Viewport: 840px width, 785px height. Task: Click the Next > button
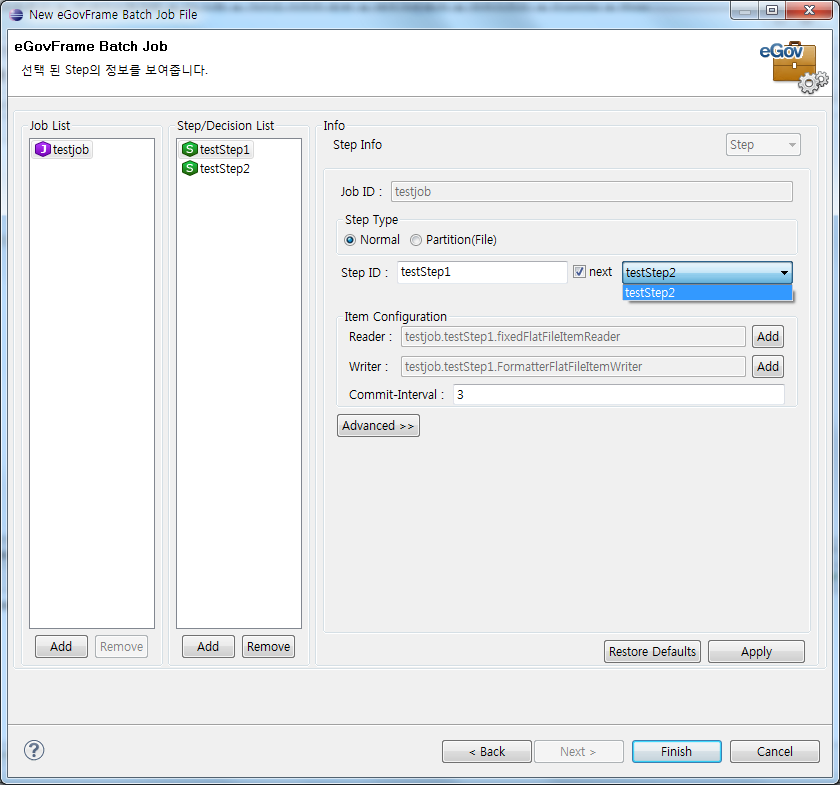pyautogui.click(x=579, y=751)
